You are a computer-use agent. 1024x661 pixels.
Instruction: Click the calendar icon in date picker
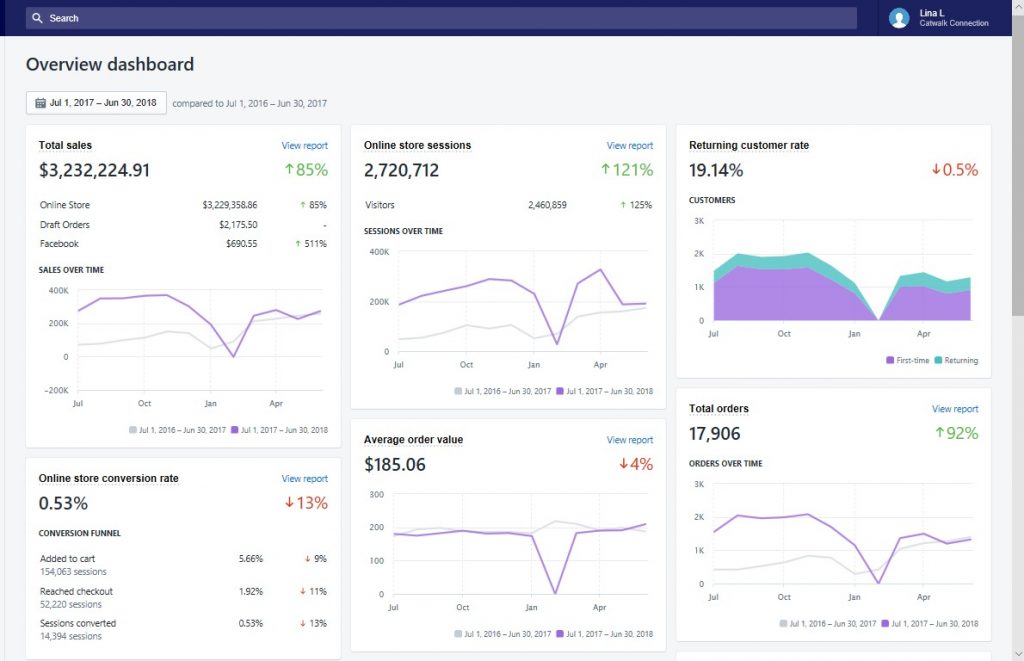click(40, 103)
